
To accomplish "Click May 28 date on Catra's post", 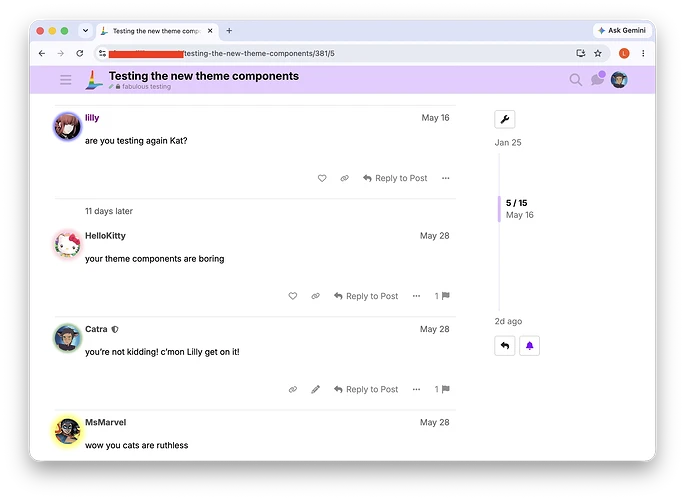I will (434, 329).
